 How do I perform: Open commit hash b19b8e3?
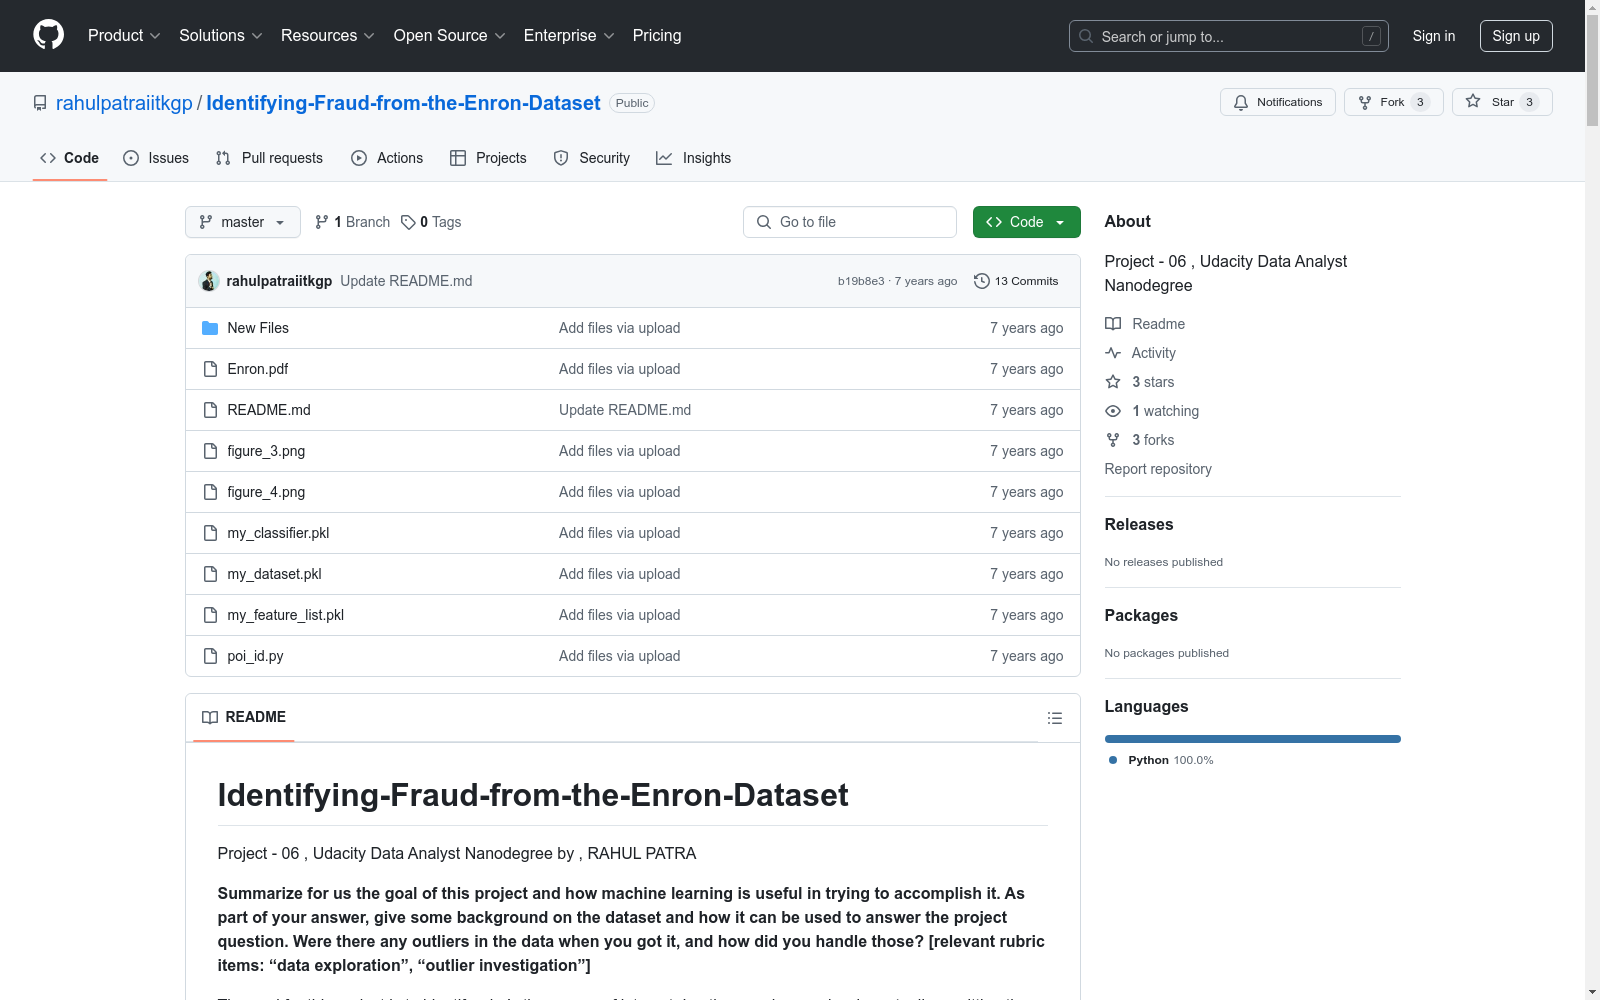coord(861,281)
